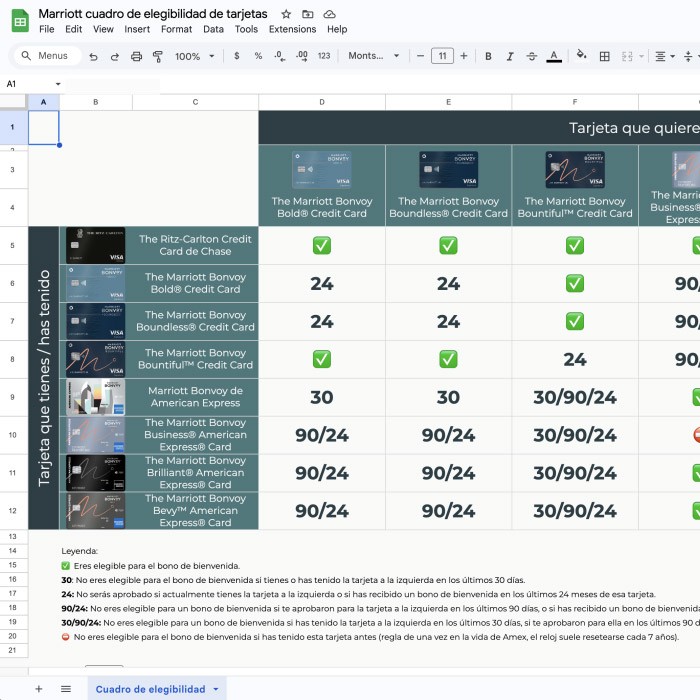Format as currency with dollar icon
The image size is (700, 700).
(x=237, y=56)
